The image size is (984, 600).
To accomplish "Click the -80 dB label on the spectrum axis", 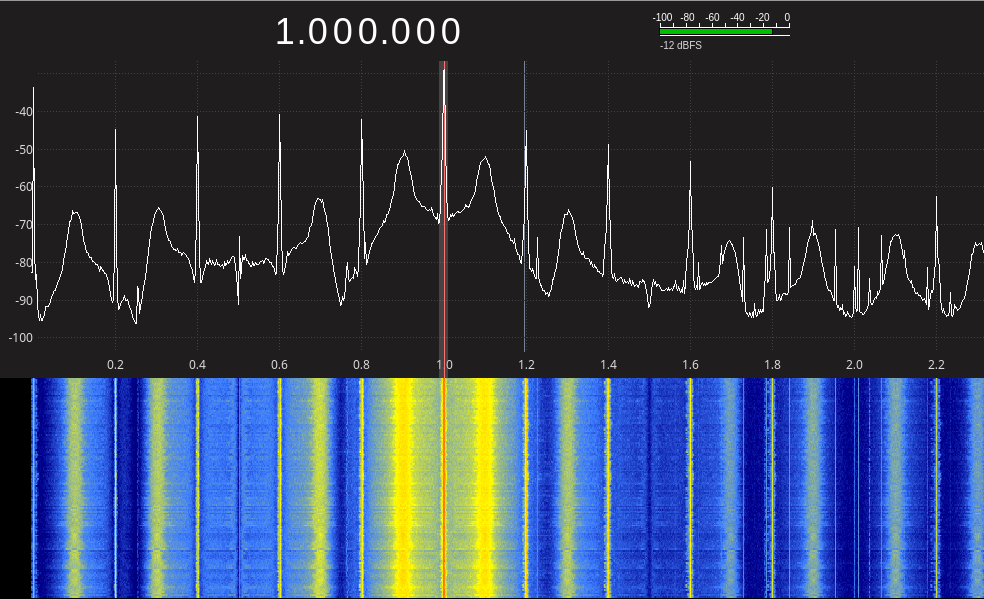I will [x=24, y=262].
